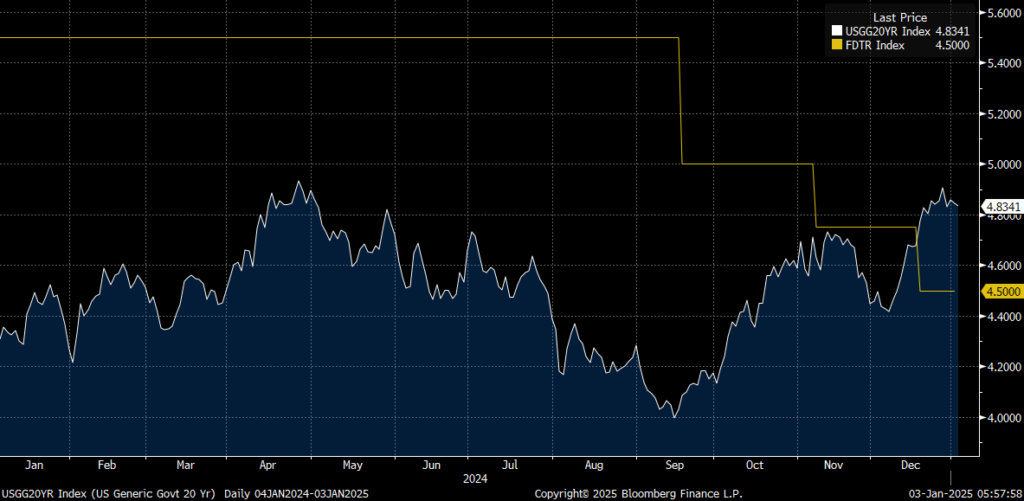The width and height of the screenshot is (1024, 501).
Task: Click the yellow FDTR Index legend swatch
Action: coord(837,44)
